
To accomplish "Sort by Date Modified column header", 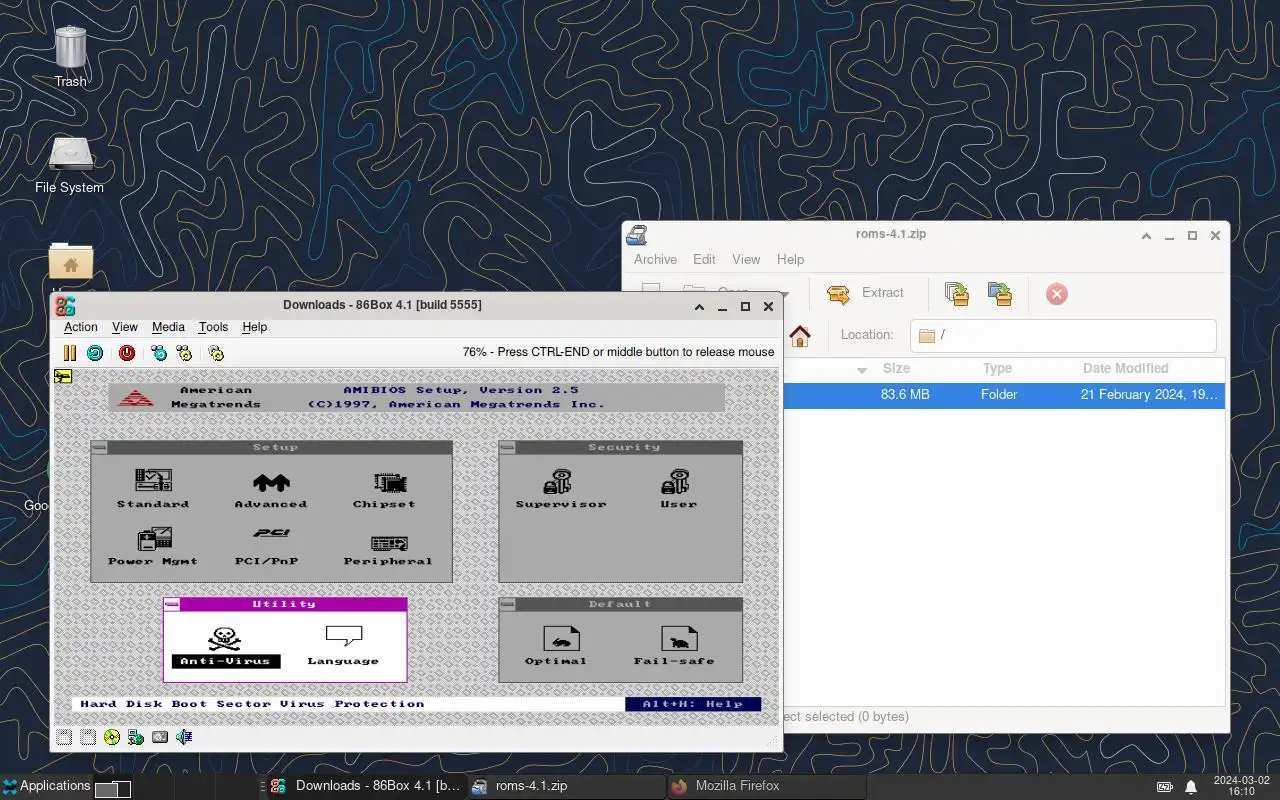I will point(1125,368).
